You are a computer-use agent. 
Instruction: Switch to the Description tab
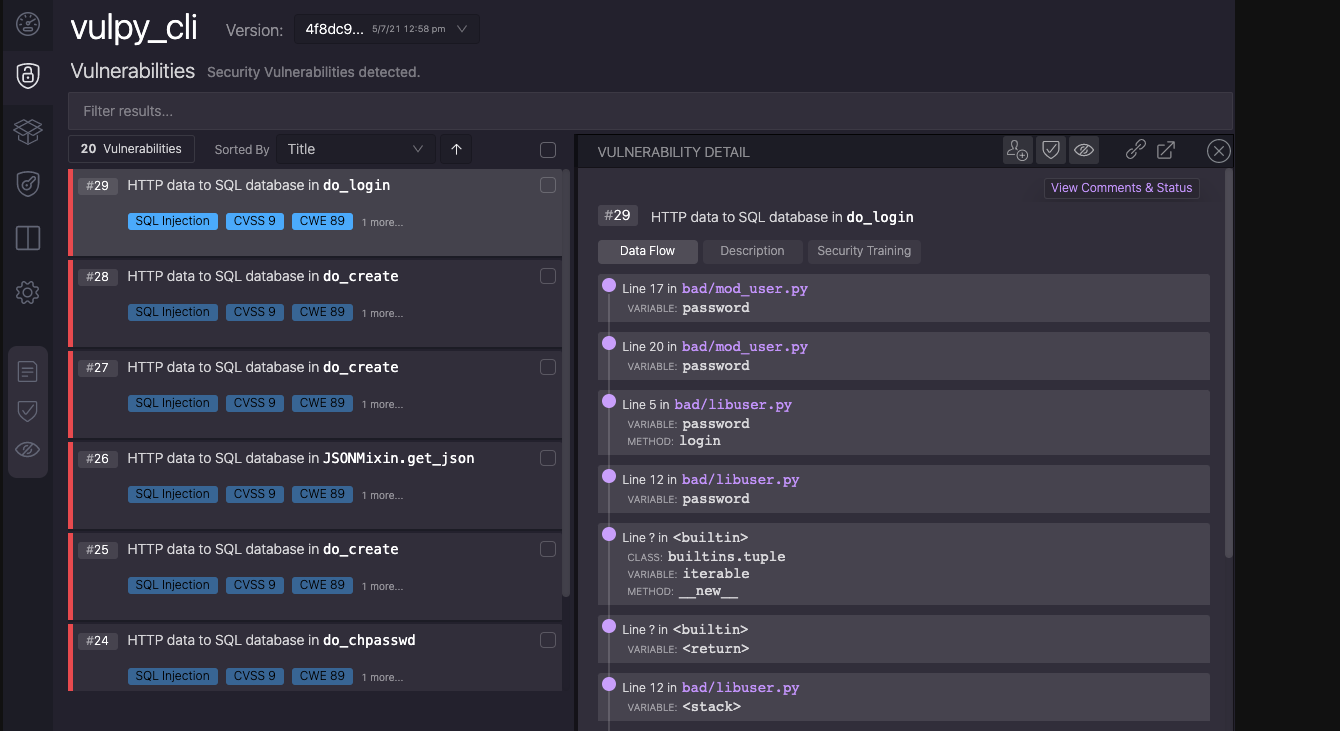point(752,251)
